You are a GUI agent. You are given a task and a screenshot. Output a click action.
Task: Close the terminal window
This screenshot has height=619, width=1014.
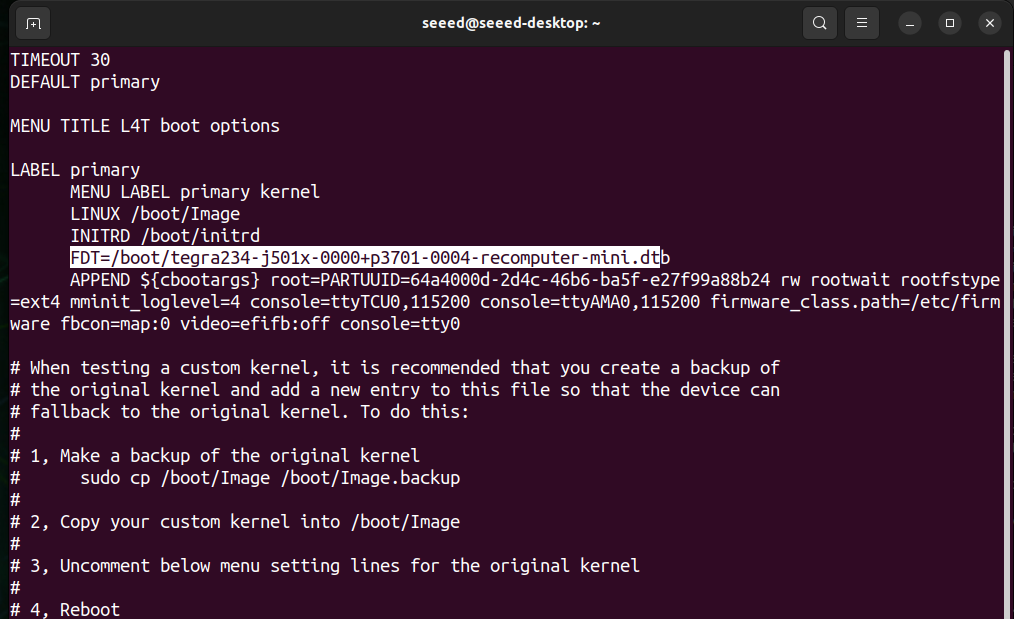(989, 22)
